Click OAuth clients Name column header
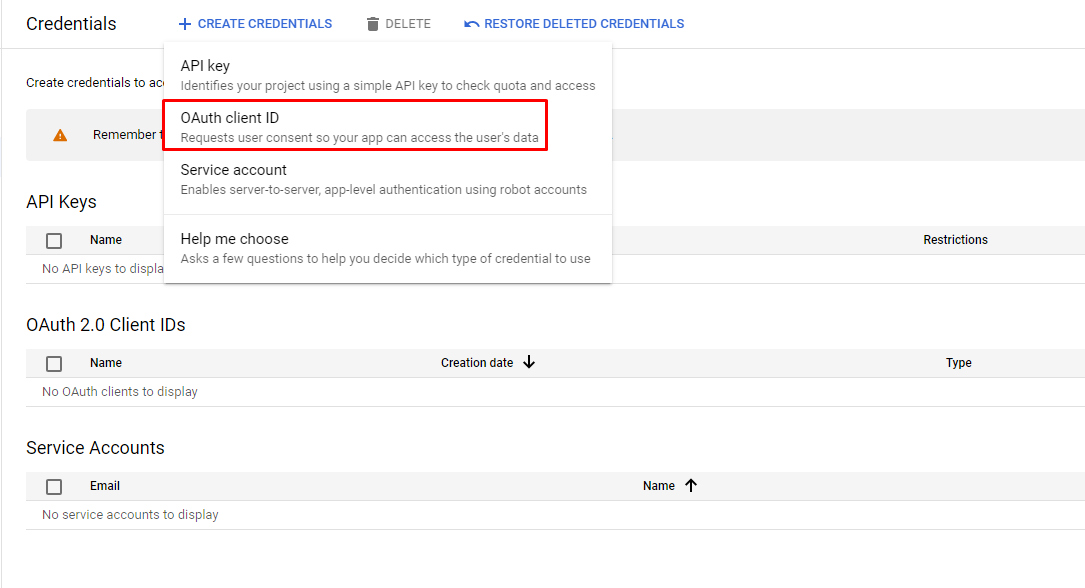This screenshot has height=588, width=1085. [106, 362]
